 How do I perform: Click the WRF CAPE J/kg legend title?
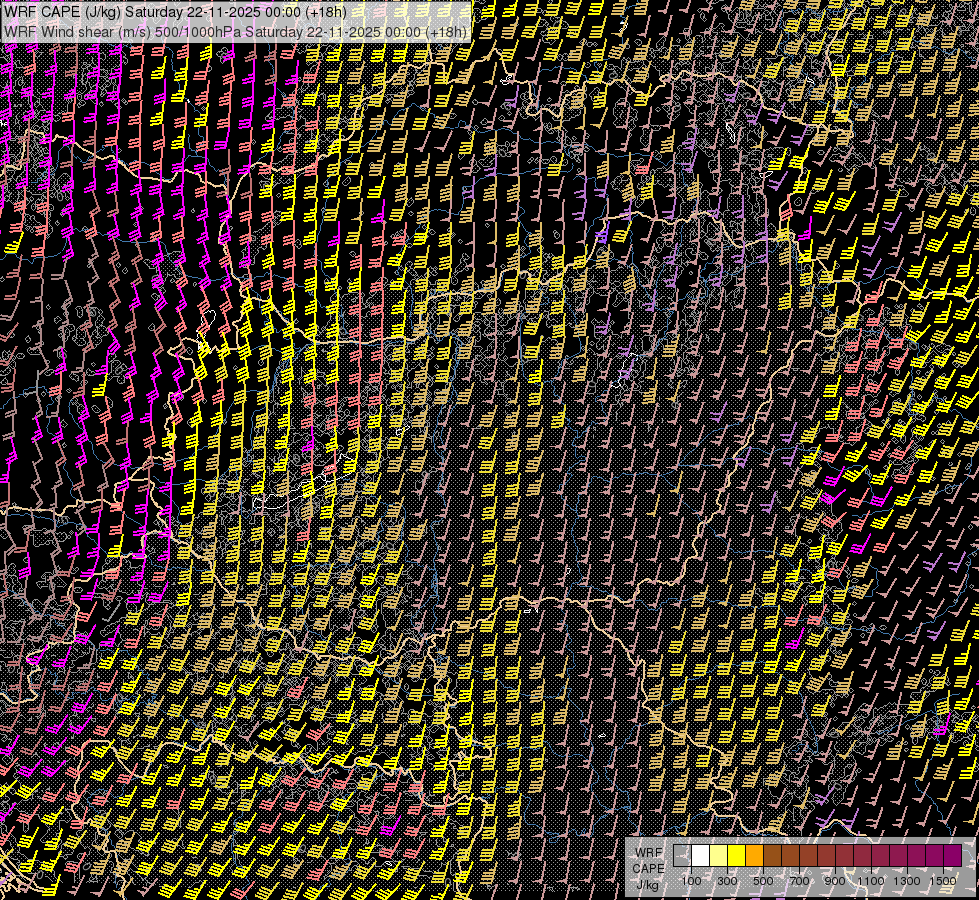tap(648, 869)
